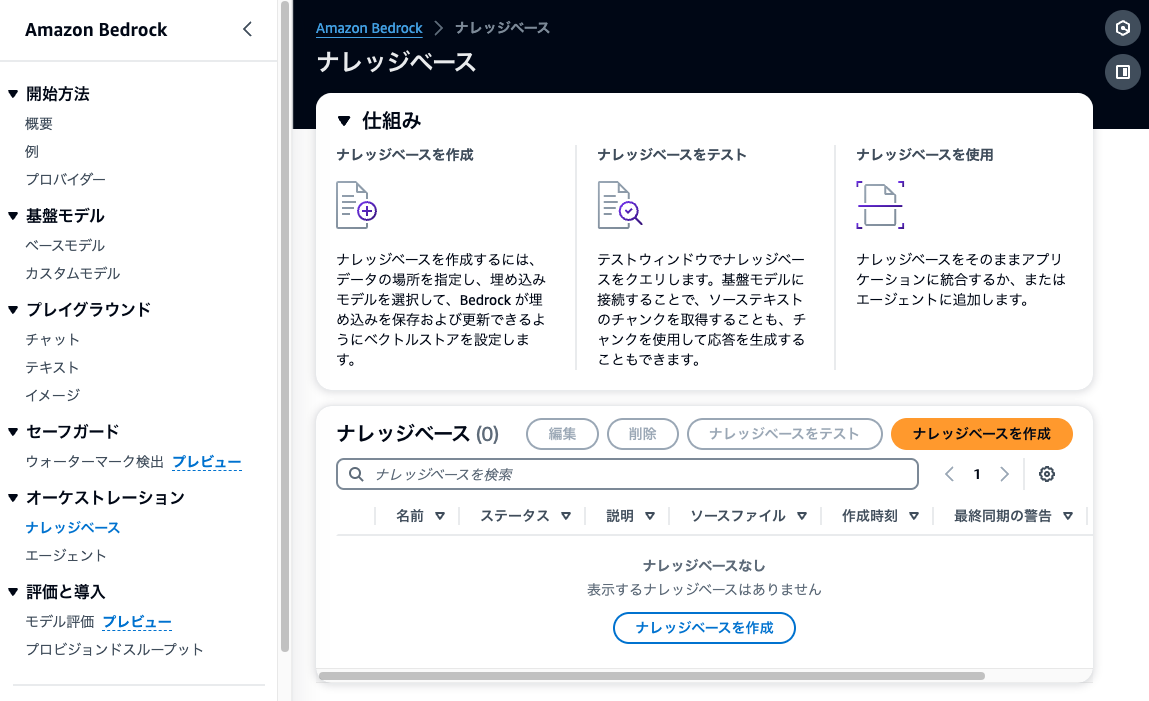The width and height of the screenshot is (1149, 701).
Task: Collapse the 基盤モデル section
Action: tap(13, 216)
